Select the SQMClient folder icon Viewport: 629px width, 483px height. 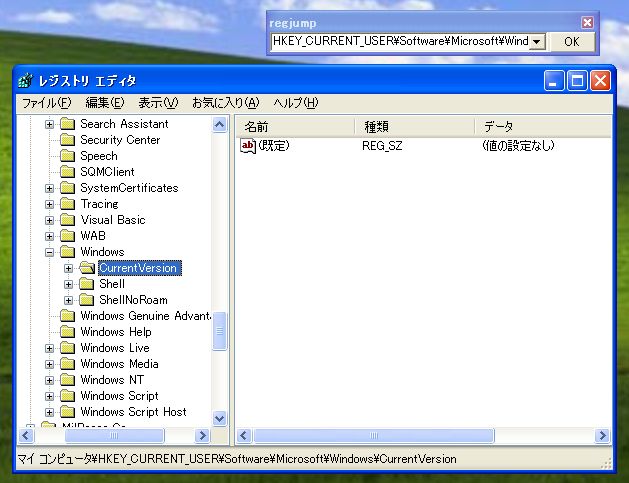point(67,172)
